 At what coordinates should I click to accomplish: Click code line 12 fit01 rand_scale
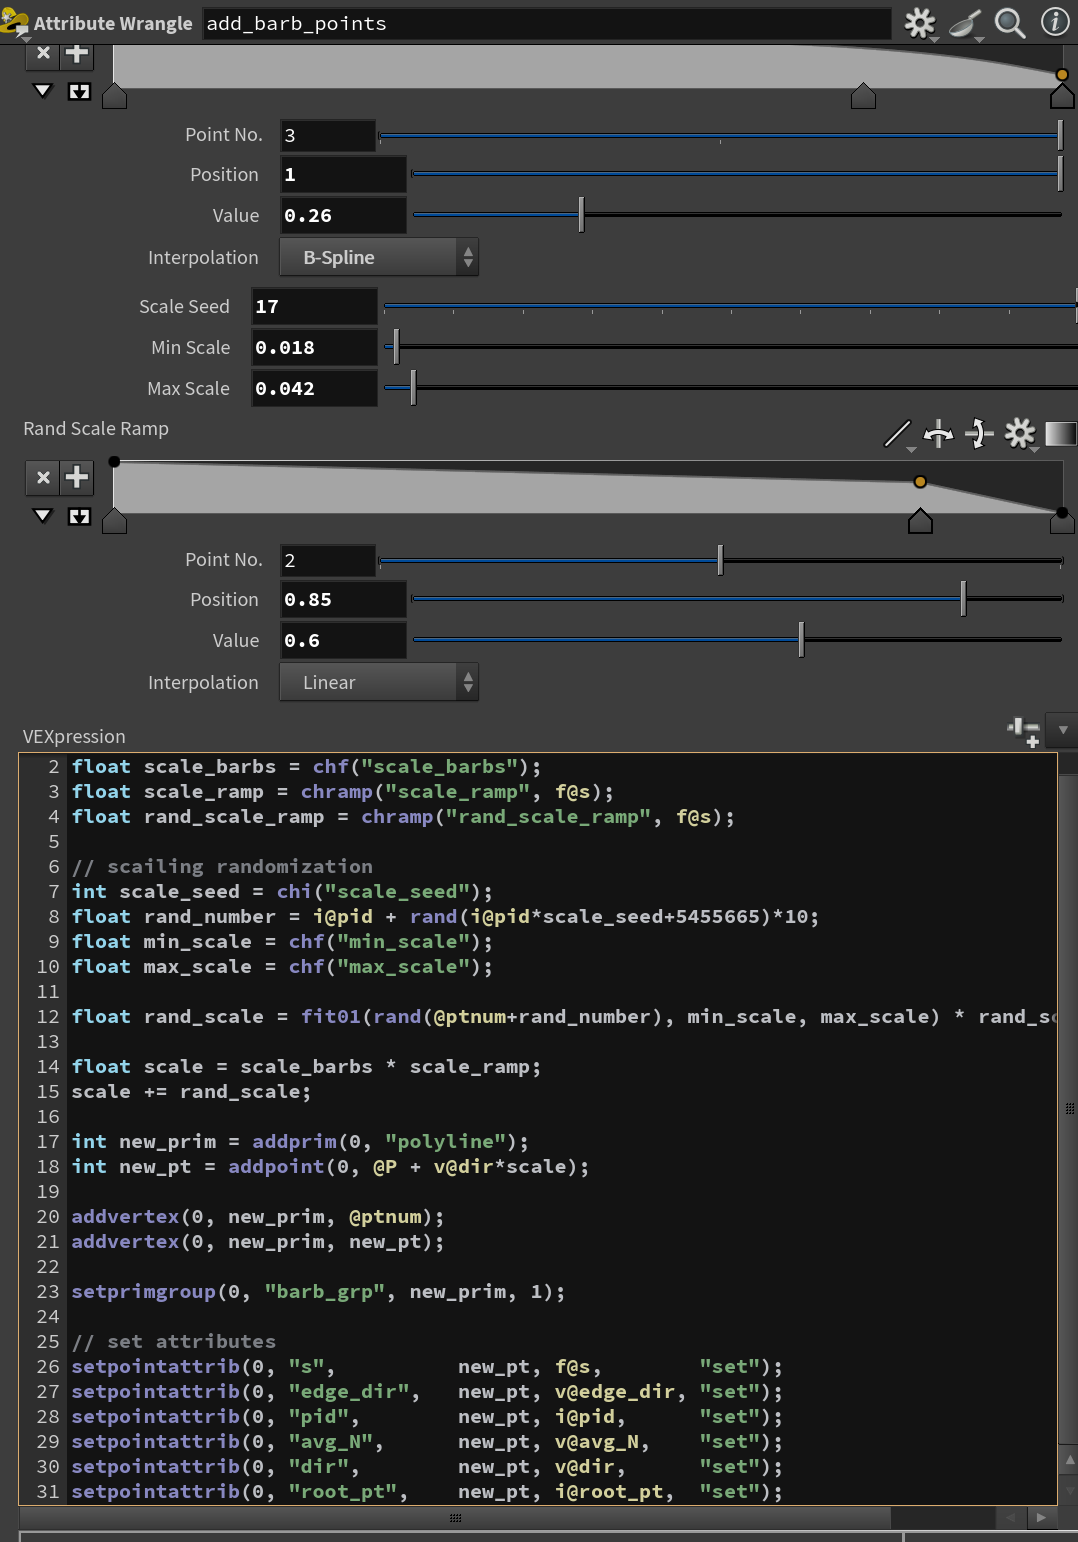(564, 1016)
